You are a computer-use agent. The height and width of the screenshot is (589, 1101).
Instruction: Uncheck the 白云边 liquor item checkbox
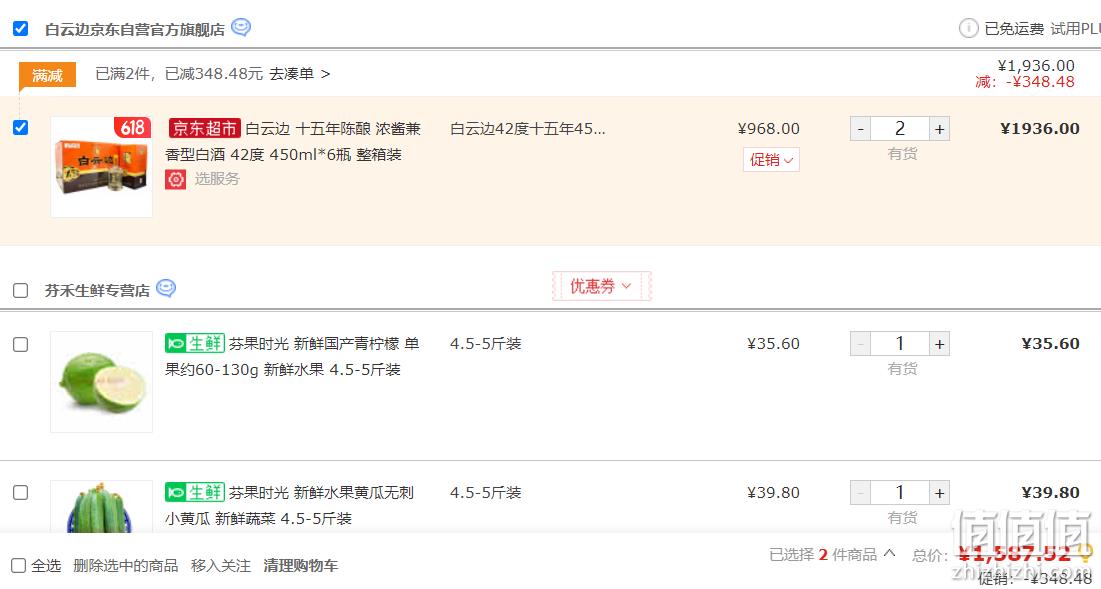(20, 128)
